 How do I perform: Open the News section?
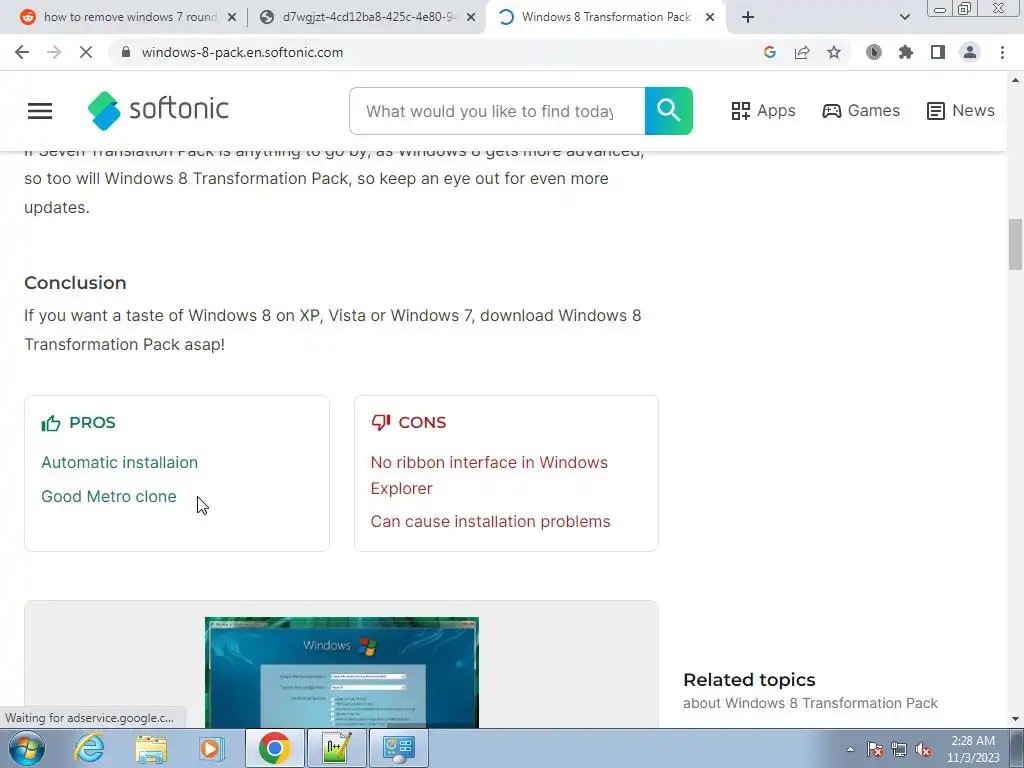[961, 110]
